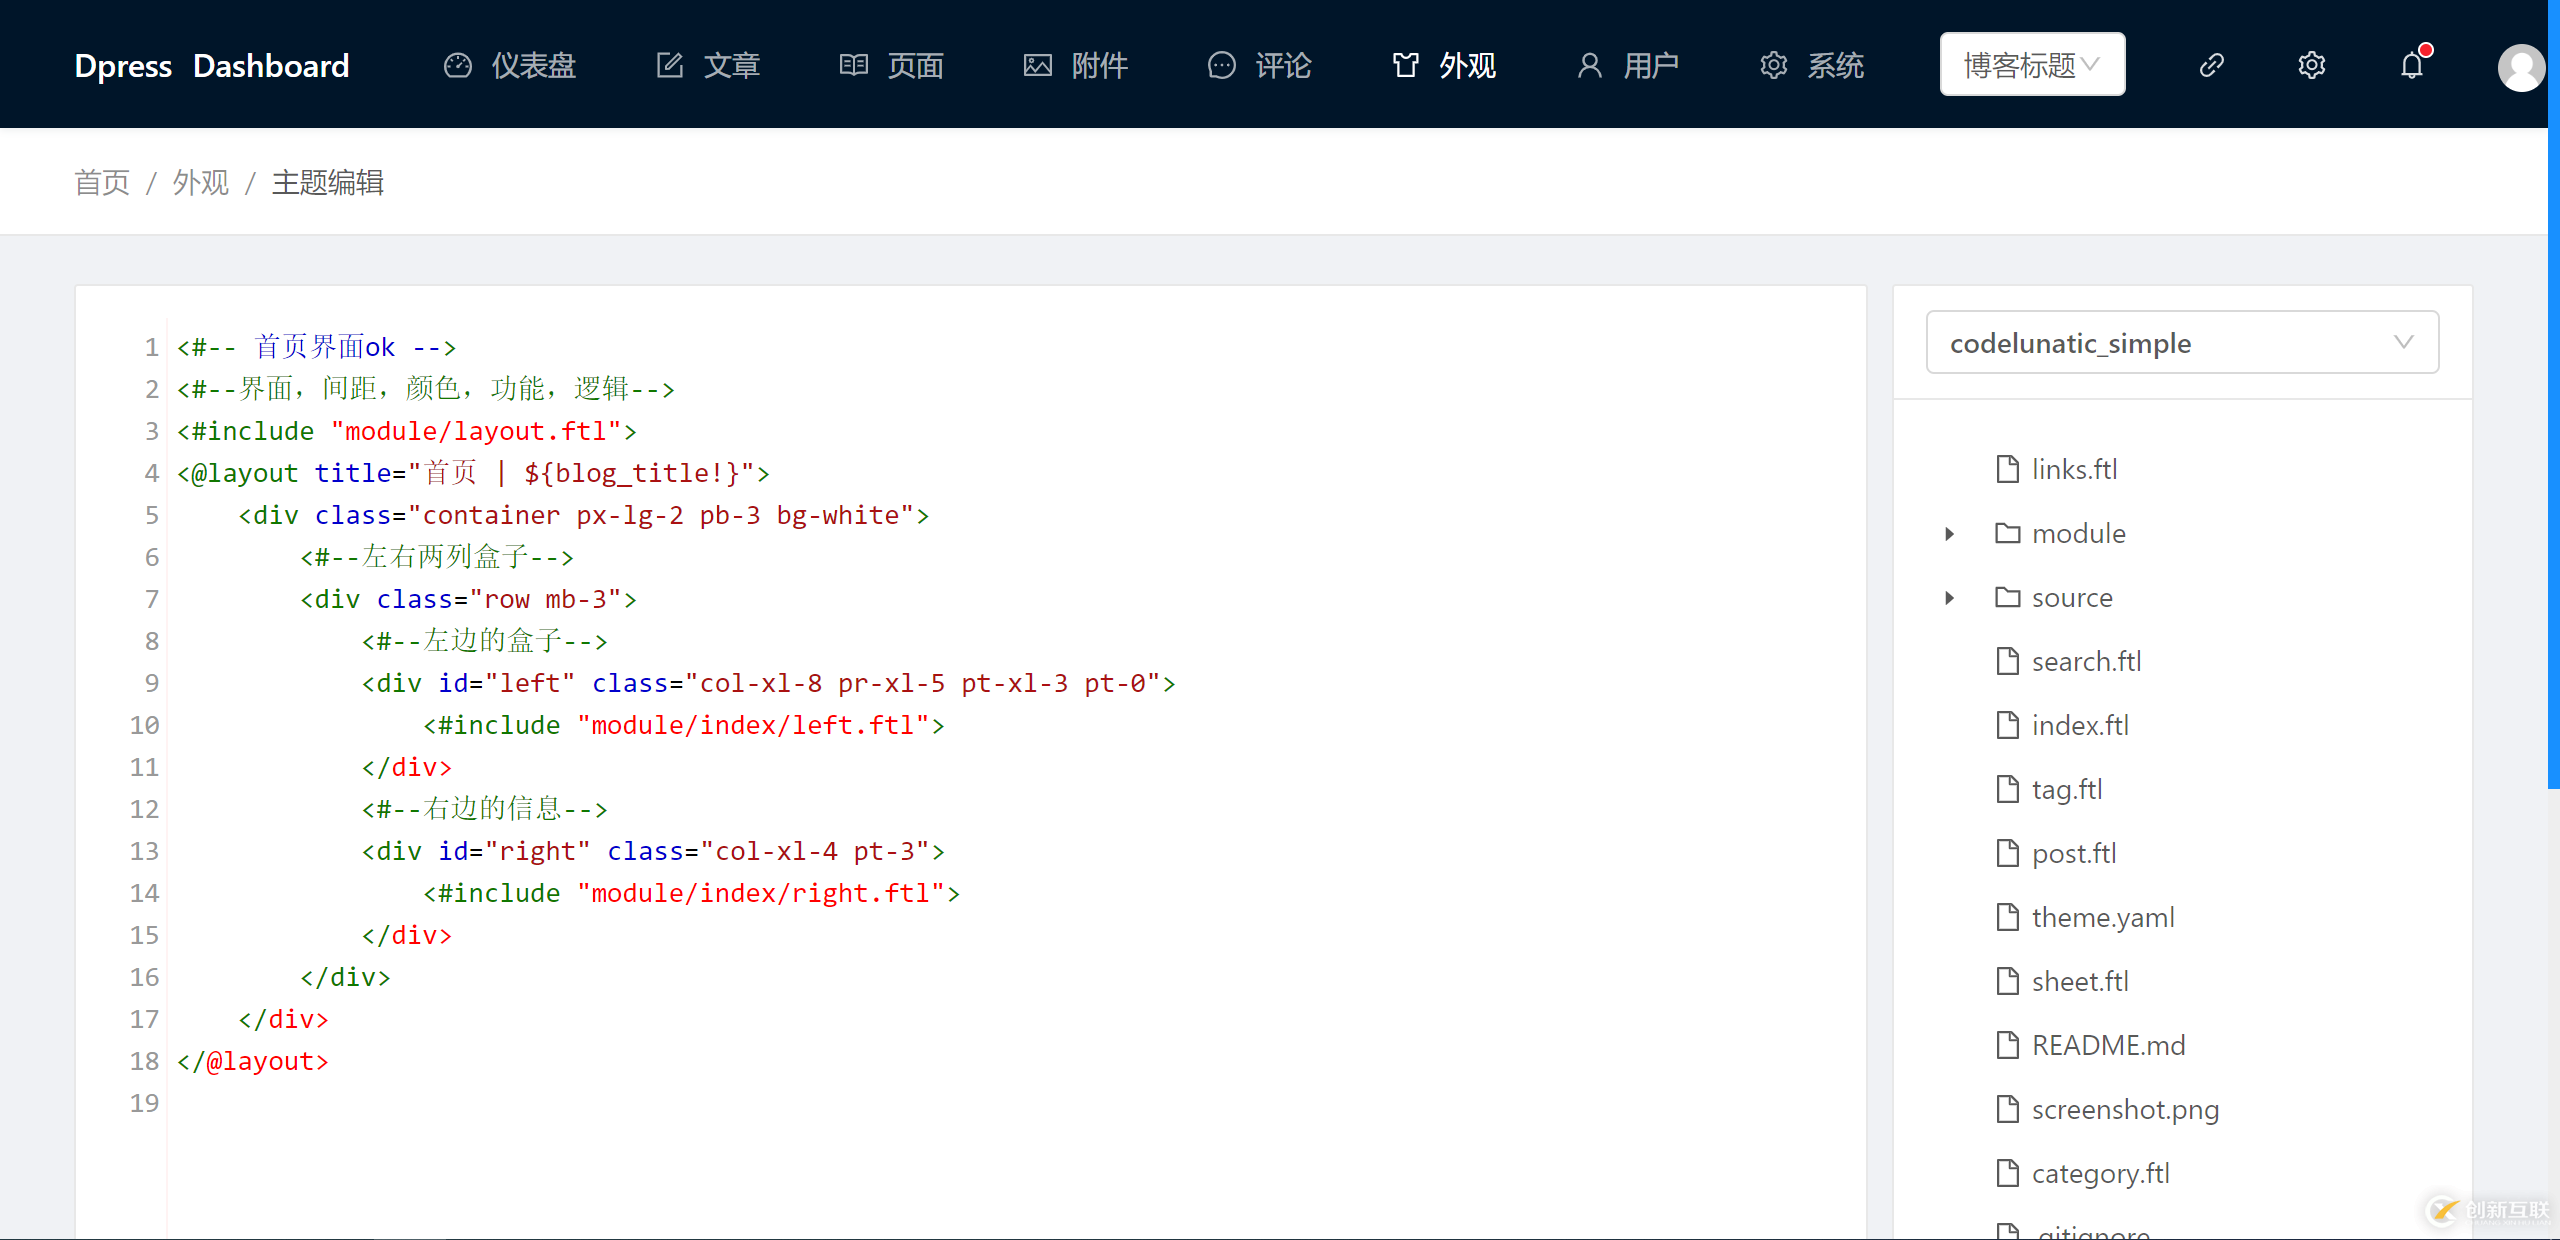Viewport: 2560px width, 1240px height.
Task: Click the 评论 comment bubble icon
Action: [x=1221, y=66]
